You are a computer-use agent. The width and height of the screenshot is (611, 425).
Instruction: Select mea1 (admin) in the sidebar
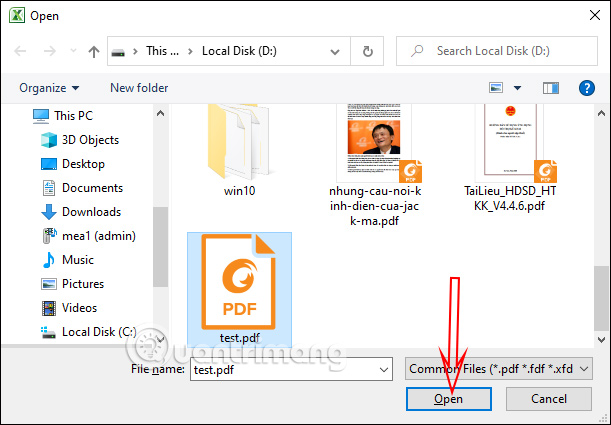[99, 236]
